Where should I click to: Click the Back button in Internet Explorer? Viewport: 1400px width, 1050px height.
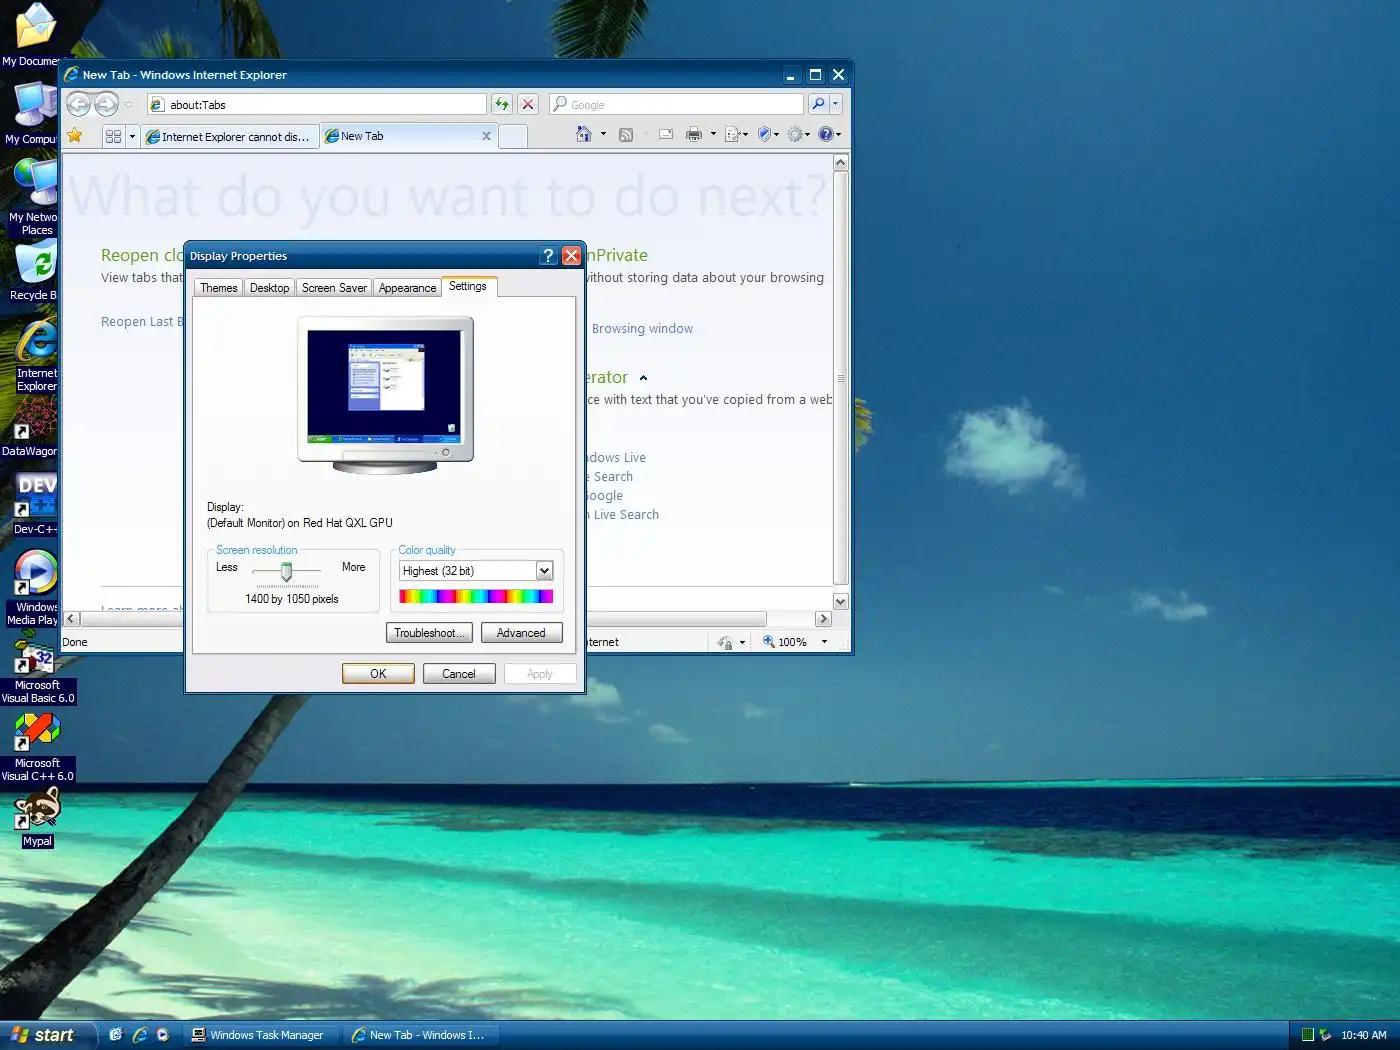pyautogui.click(x=78, y=104)
